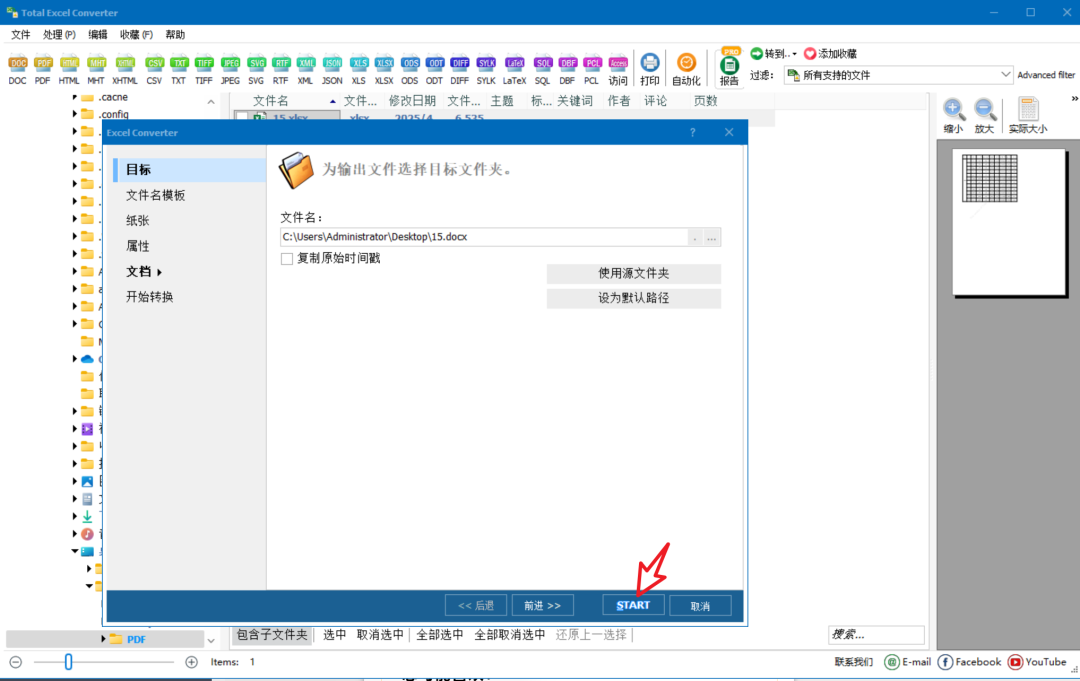
Task: Enable the 复制原始时间戳 checkbox
Action: (x=287, y=259)
